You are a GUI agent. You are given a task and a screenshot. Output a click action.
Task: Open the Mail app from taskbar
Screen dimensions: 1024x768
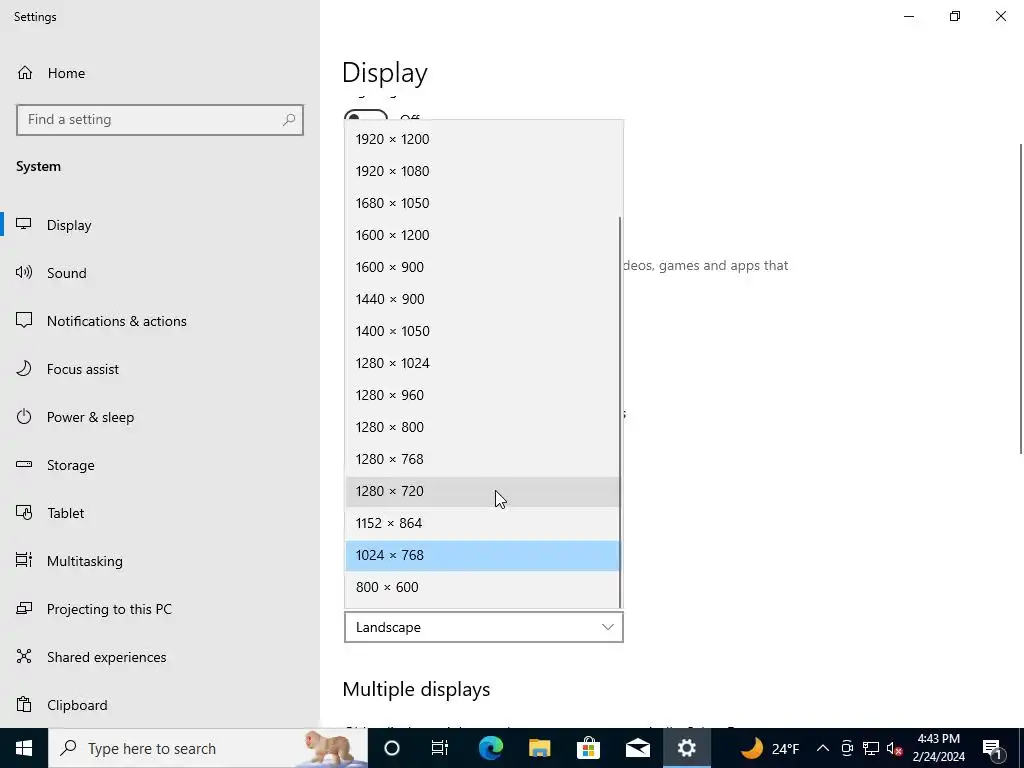click(x=637, y=748)
